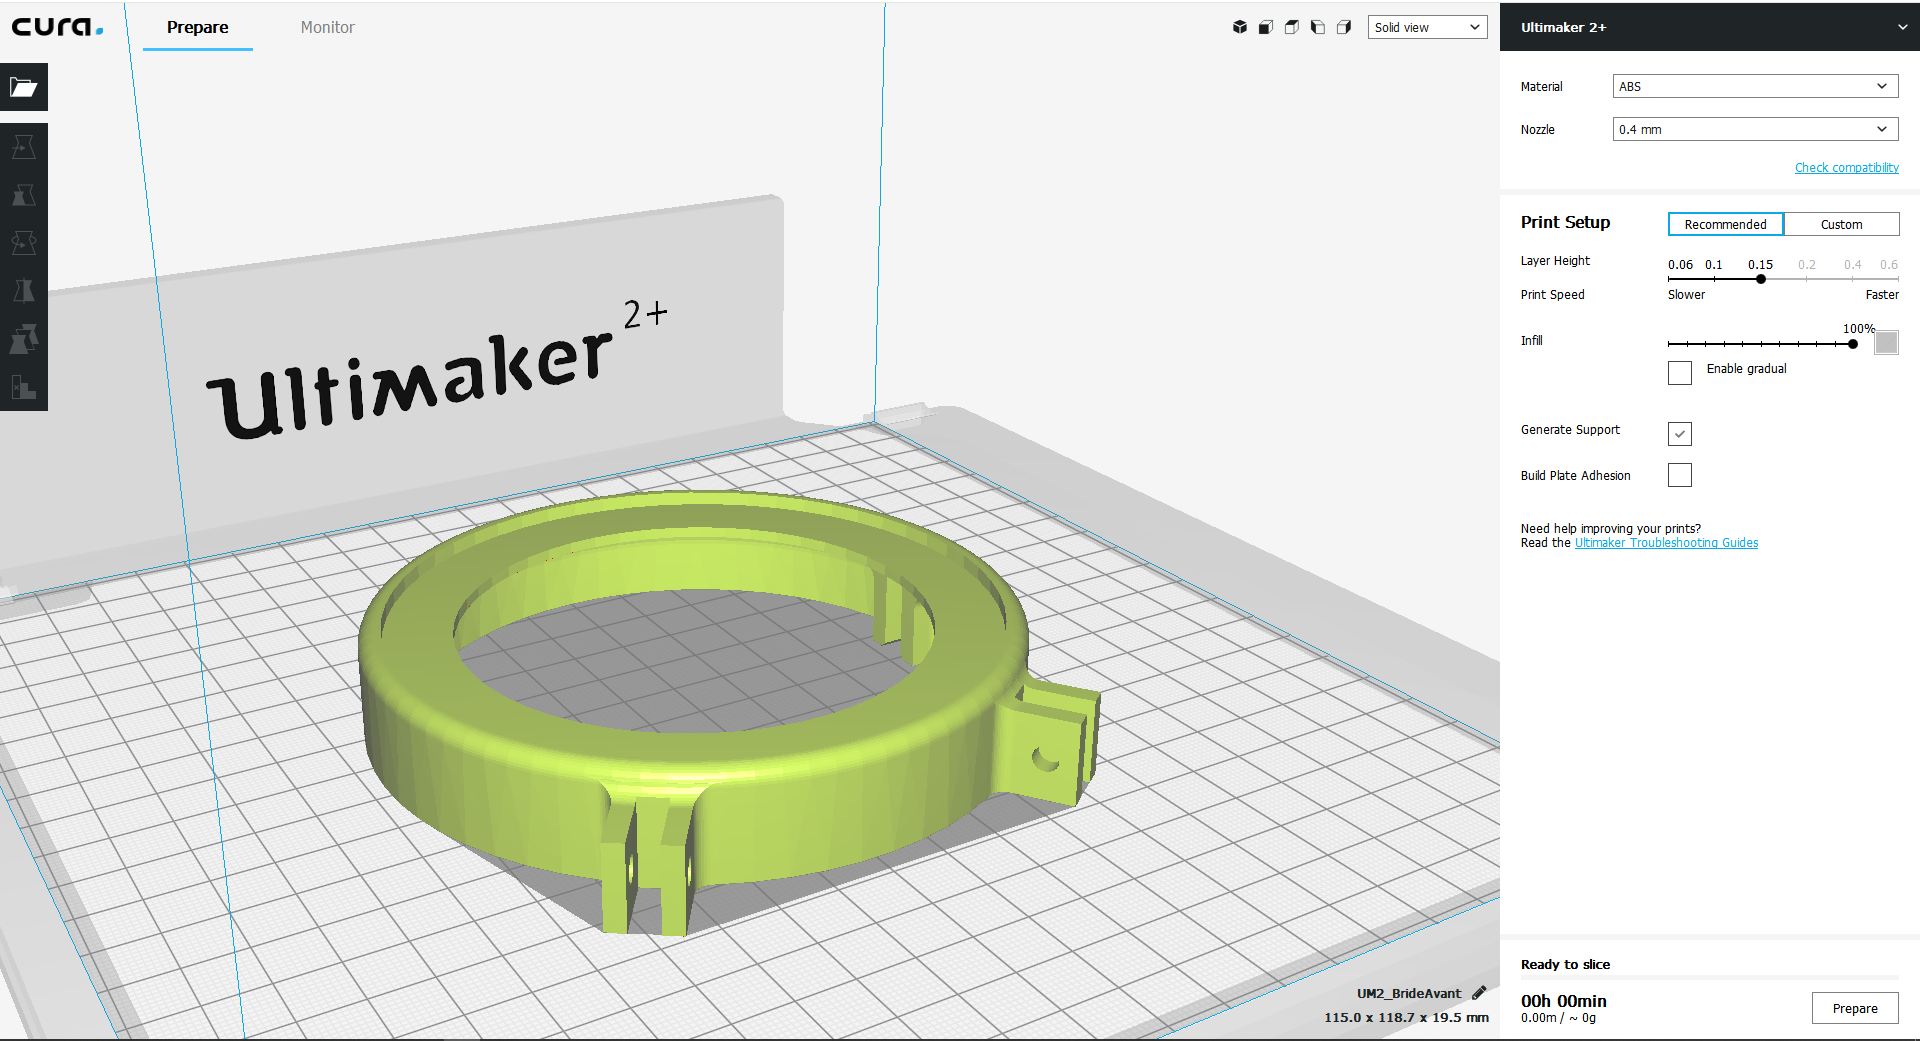Select the Rotate tool in left toolbar
This screenshot has width=1920, height=1041.
tap(24, 243)
